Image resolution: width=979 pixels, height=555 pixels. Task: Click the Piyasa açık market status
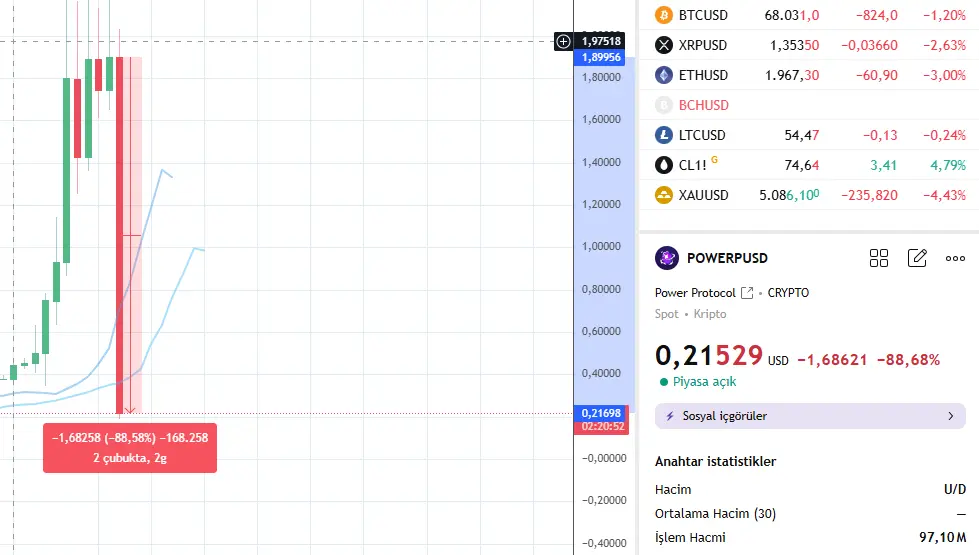coord(704,381)
